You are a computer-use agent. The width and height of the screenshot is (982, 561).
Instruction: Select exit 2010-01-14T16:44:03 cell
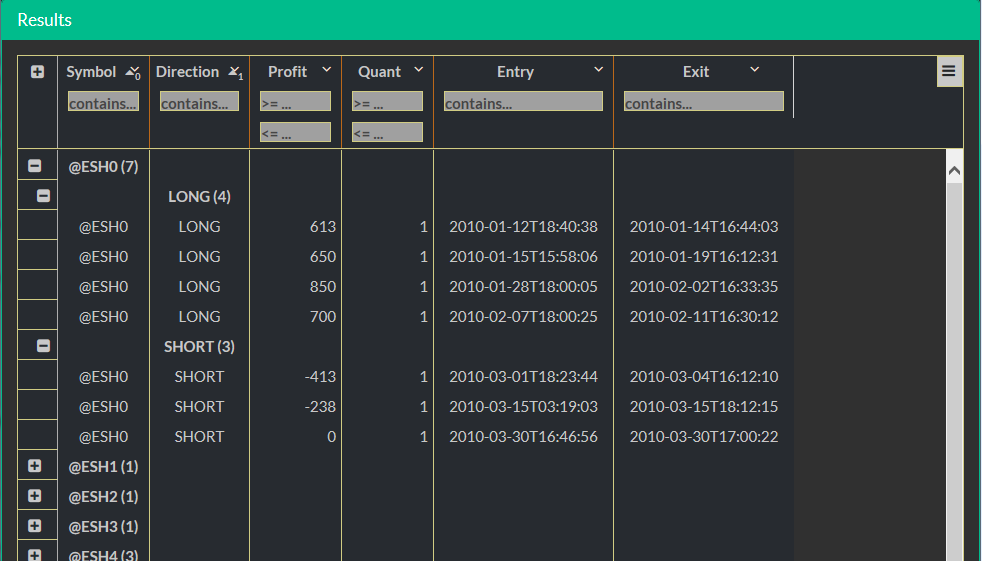click(x=704, y=227)
